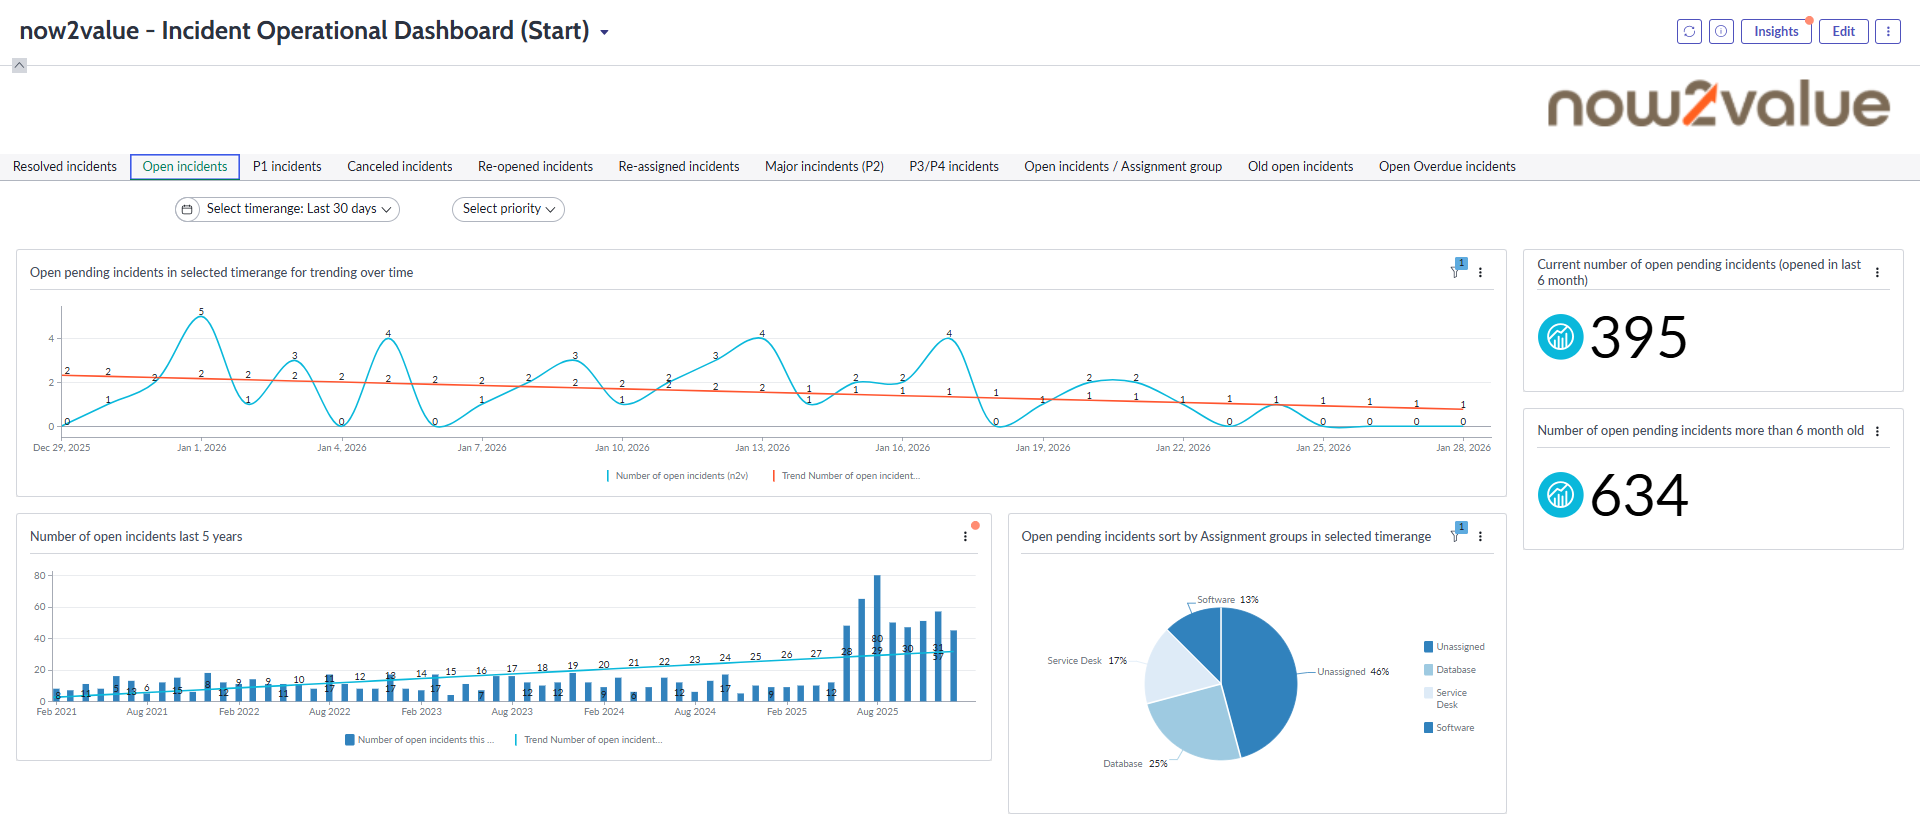Viewport: 1920px width, 835px height.
Task: Click the 395 open pending incidents value
Action: [1638, 338]
